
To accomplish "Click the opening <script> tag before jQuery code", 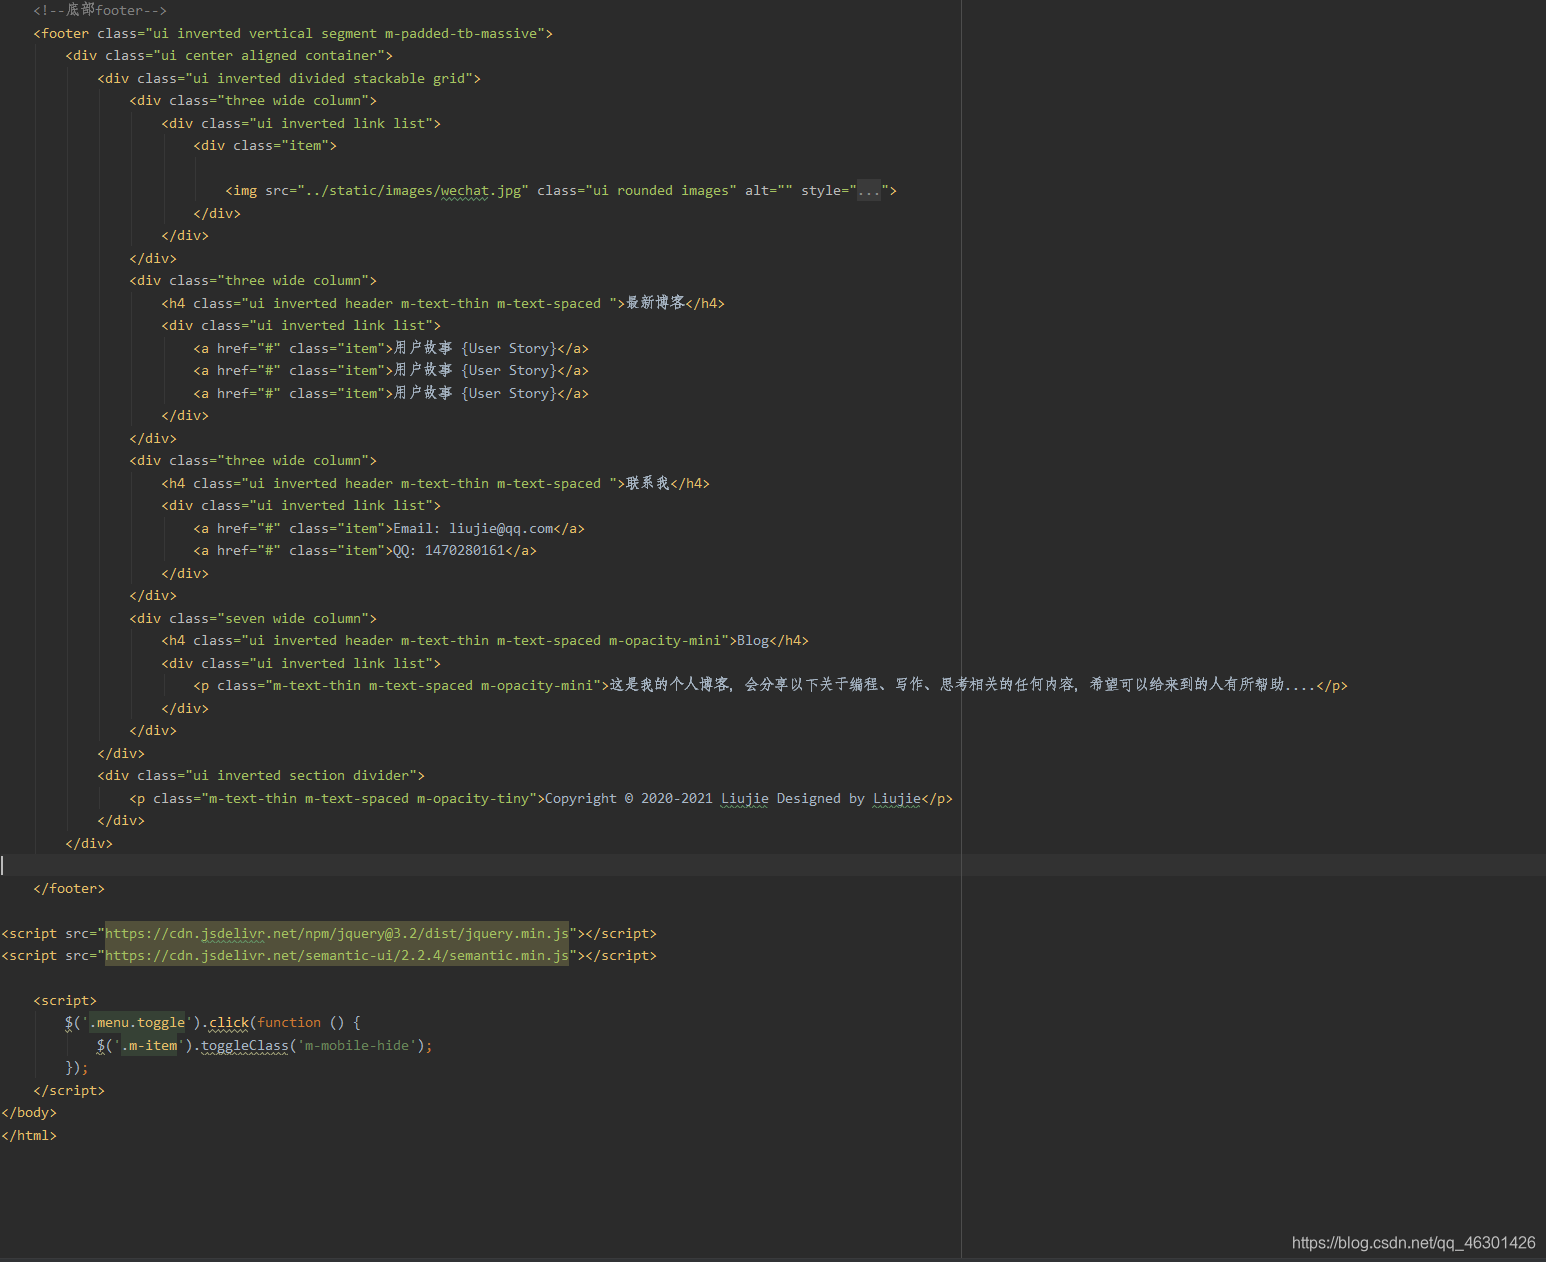I will click(x=65, y=1000).
